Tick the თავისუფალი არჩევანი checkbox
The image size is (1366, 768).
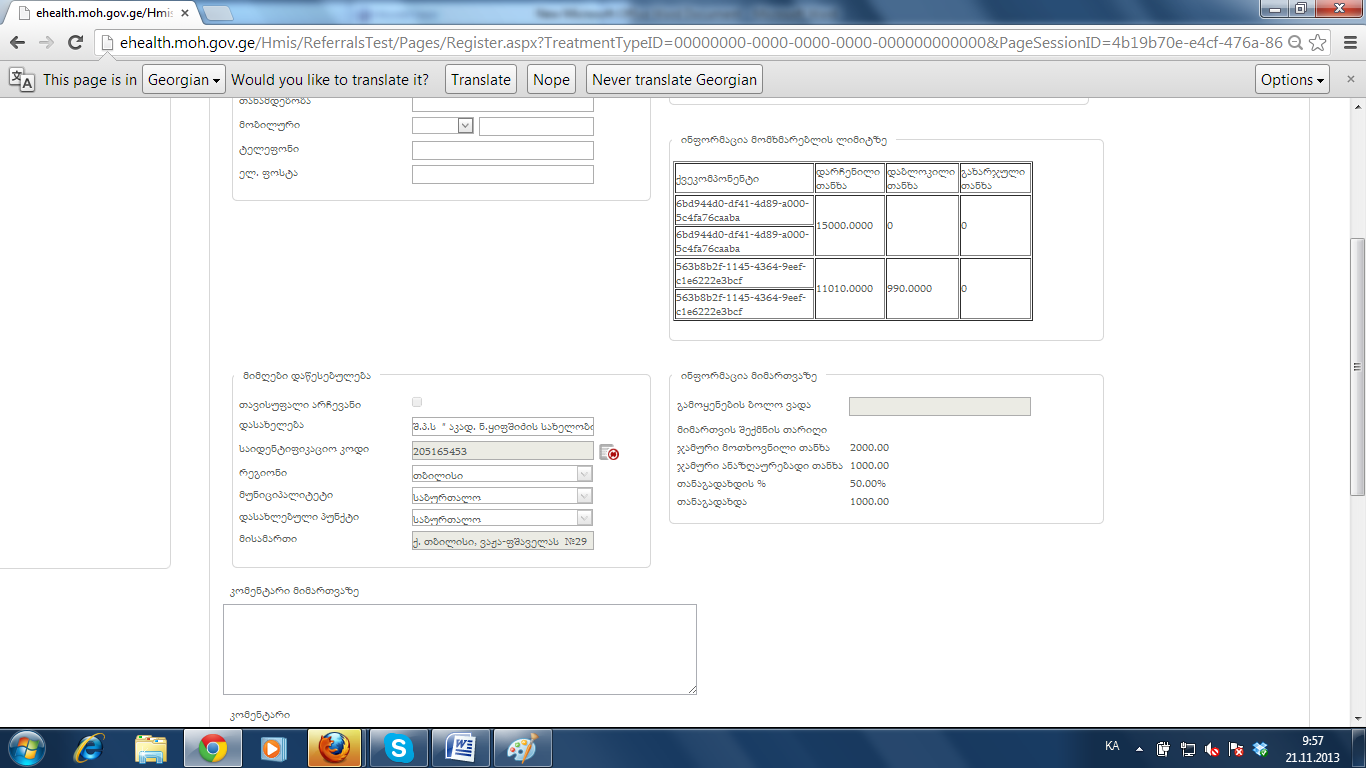(x=417, y=402)
